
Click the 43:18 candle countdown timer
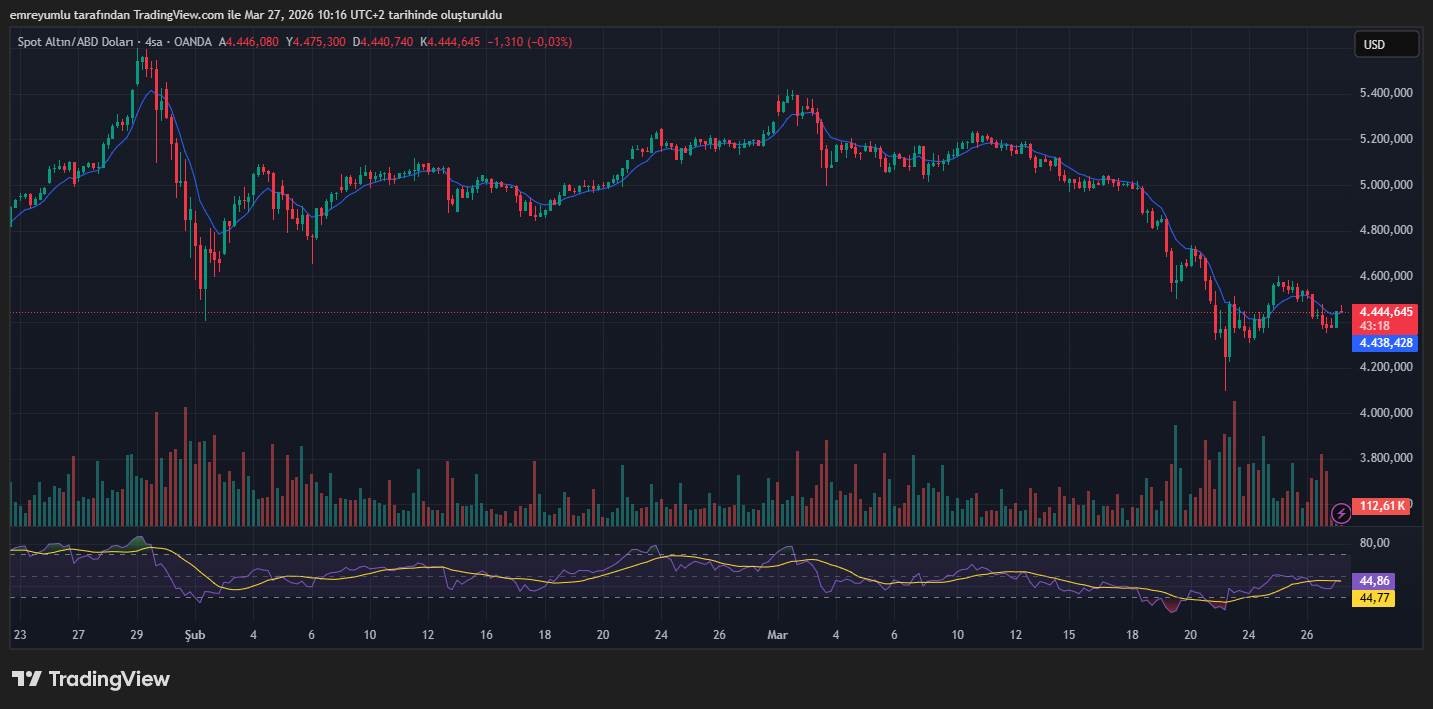pos(1375,326)
